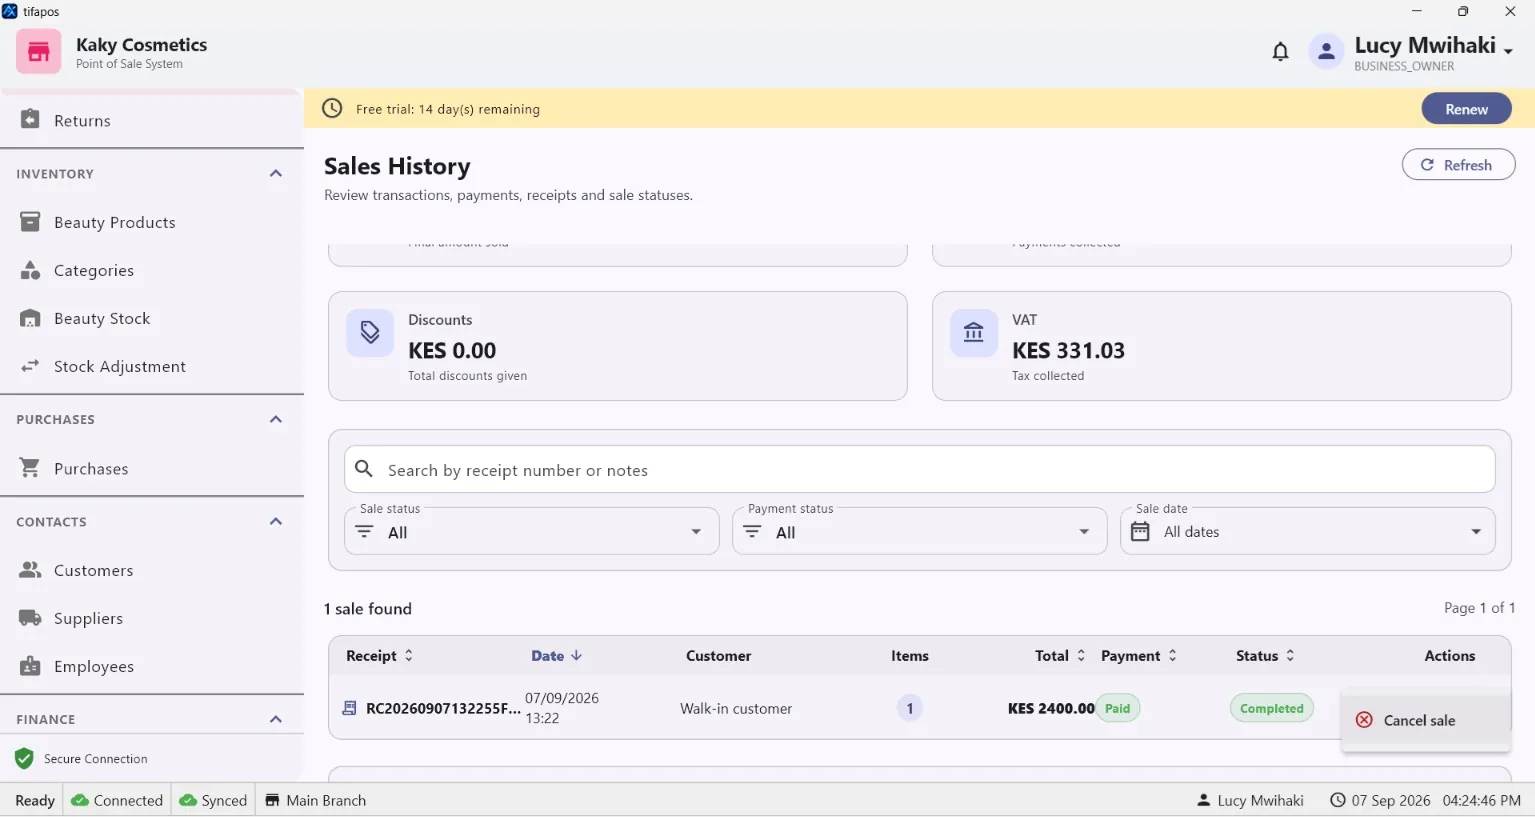Sort the table by Payment column
The height and width of the screenshot is (817, 1535).
pos(1139,656)
